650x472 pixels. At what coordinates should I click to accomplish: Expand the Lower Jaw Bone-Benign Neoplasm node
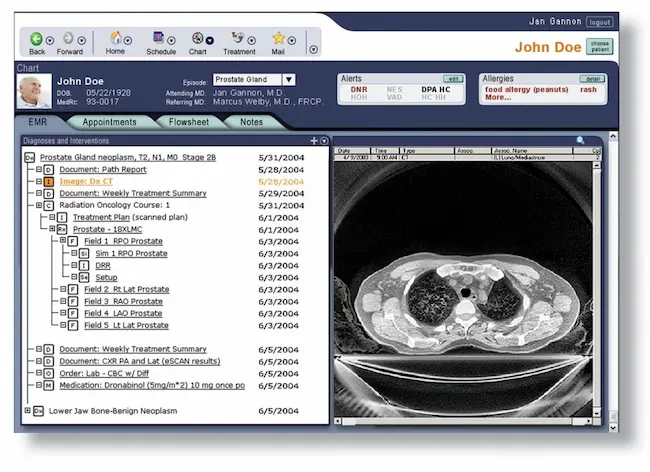point(27,410)
